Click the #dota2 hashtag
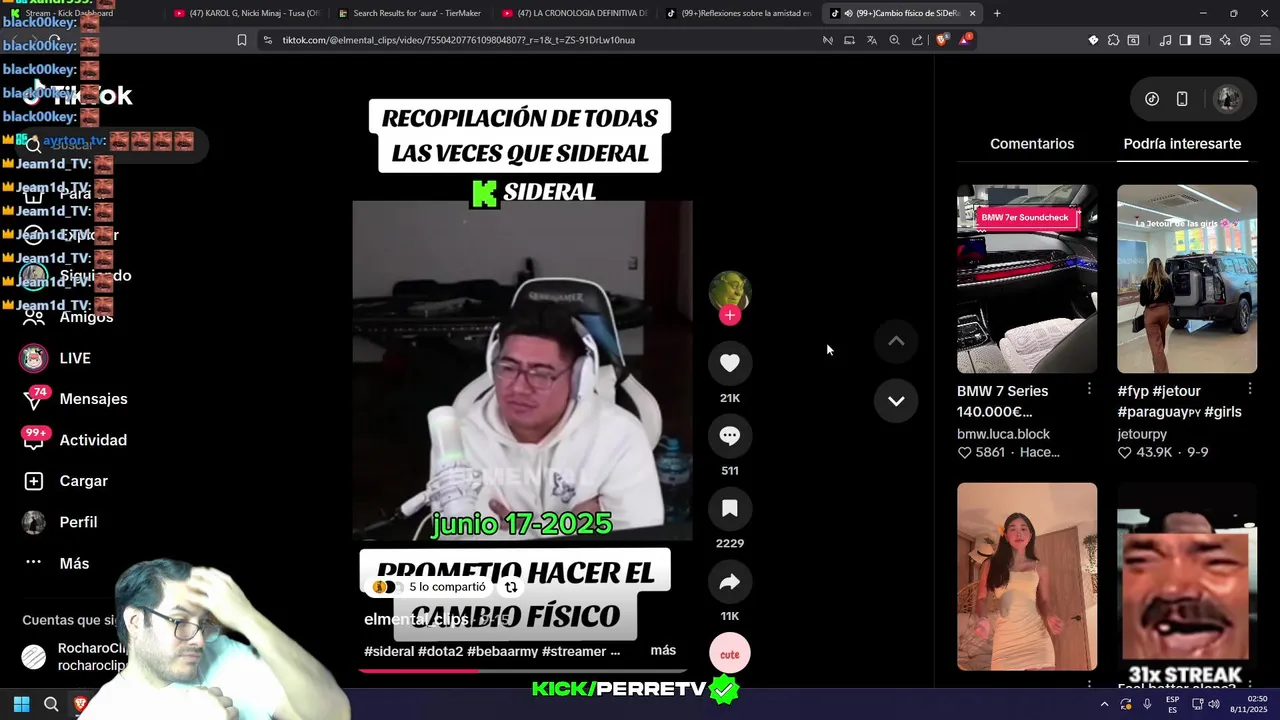 441,651
